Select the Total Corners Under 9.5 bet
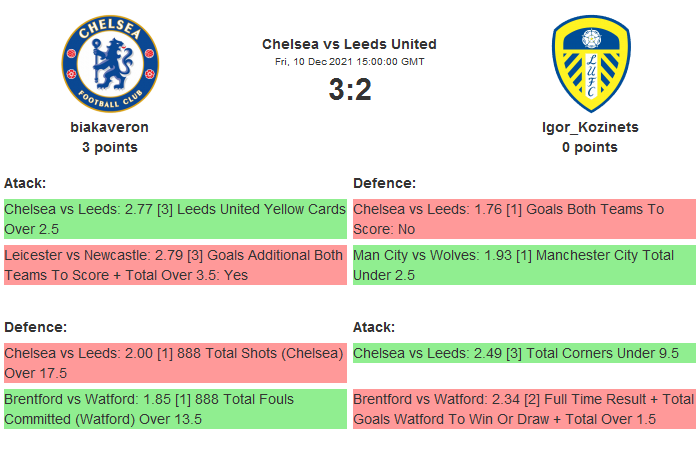 [x=524, y=353]
